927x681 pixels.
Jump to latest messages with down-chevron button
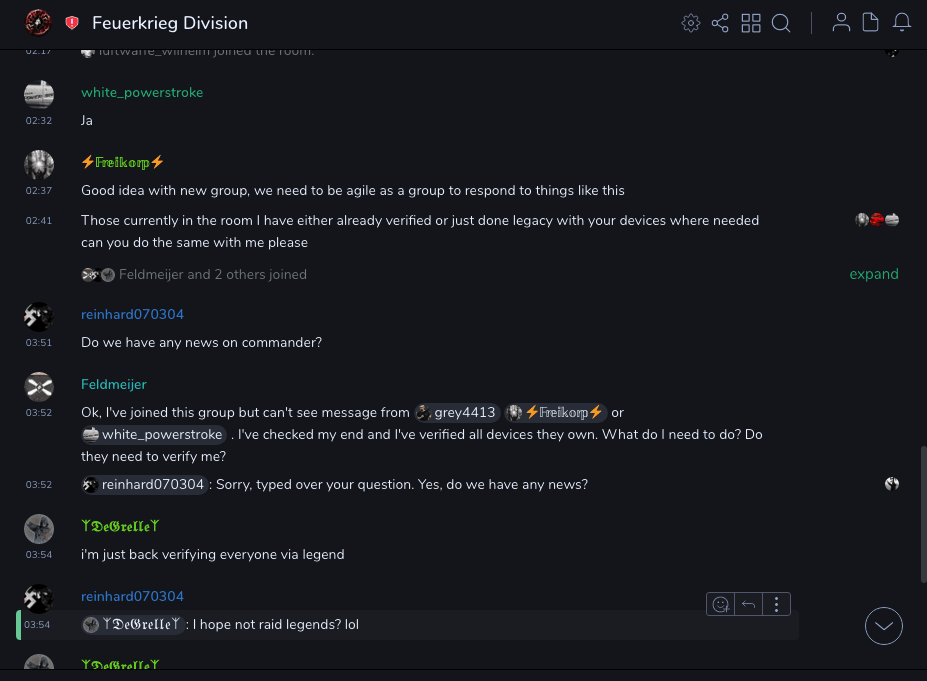(884, 626)
